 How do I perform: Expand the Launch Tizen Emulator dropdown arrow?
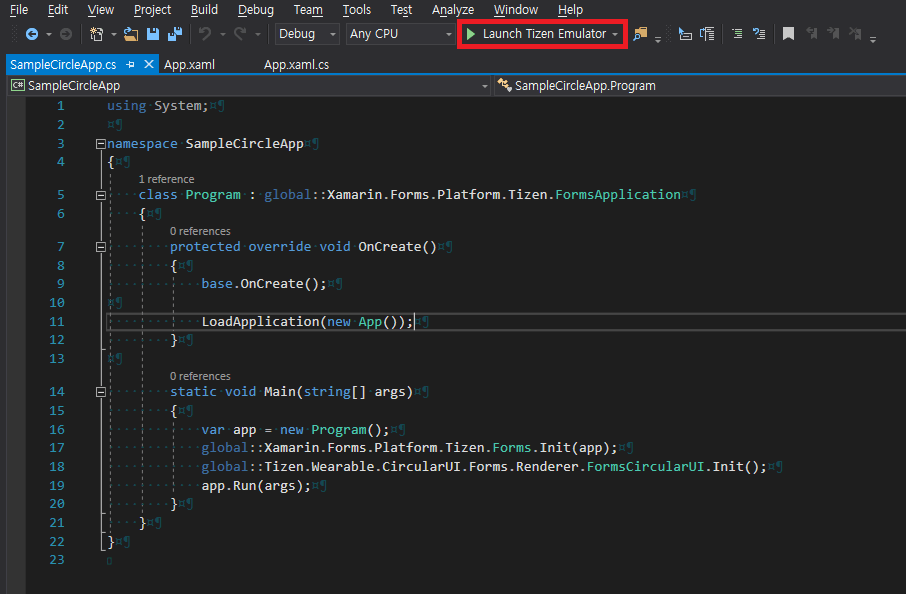[x=613, y=33]
